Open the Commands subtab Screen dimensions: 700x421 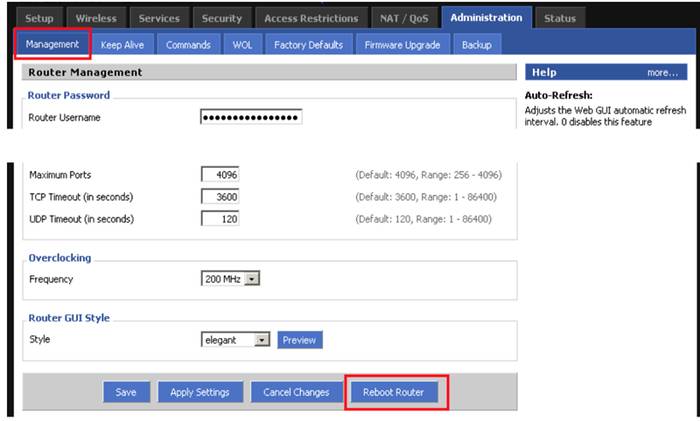pyautogui.click(x=188, y=45)
